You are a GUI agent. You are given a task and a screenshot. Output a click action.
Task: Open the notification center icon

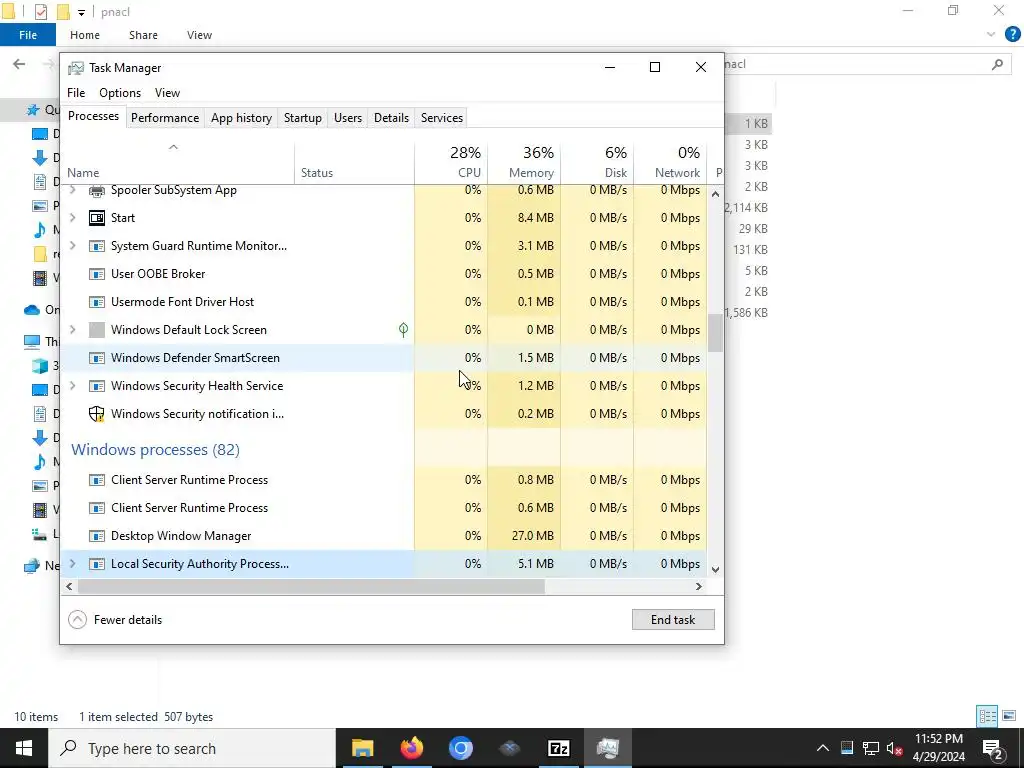pos(993,748)
